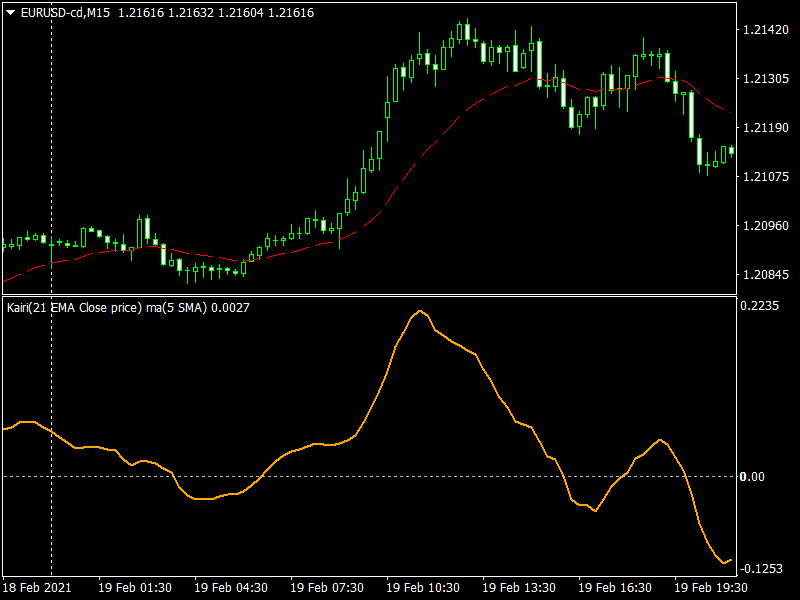Click the peak of the Kairi curve
Screen dimensions: 800x600
(420, 312)
